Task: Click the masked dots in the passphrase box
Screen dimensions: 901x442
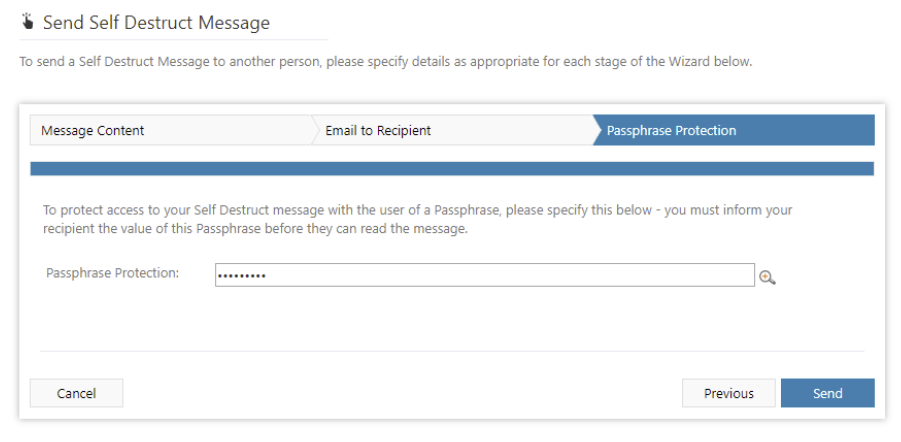Action: 242,275
